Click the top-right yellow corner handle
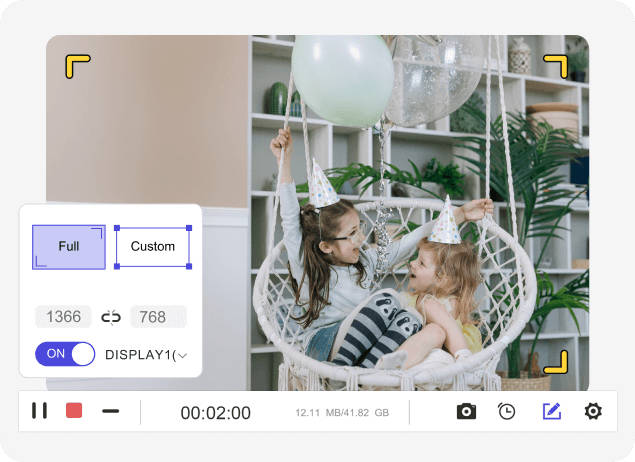Viewport: 635px width, 462px height. pyautogui.click(x=556, y=67)
